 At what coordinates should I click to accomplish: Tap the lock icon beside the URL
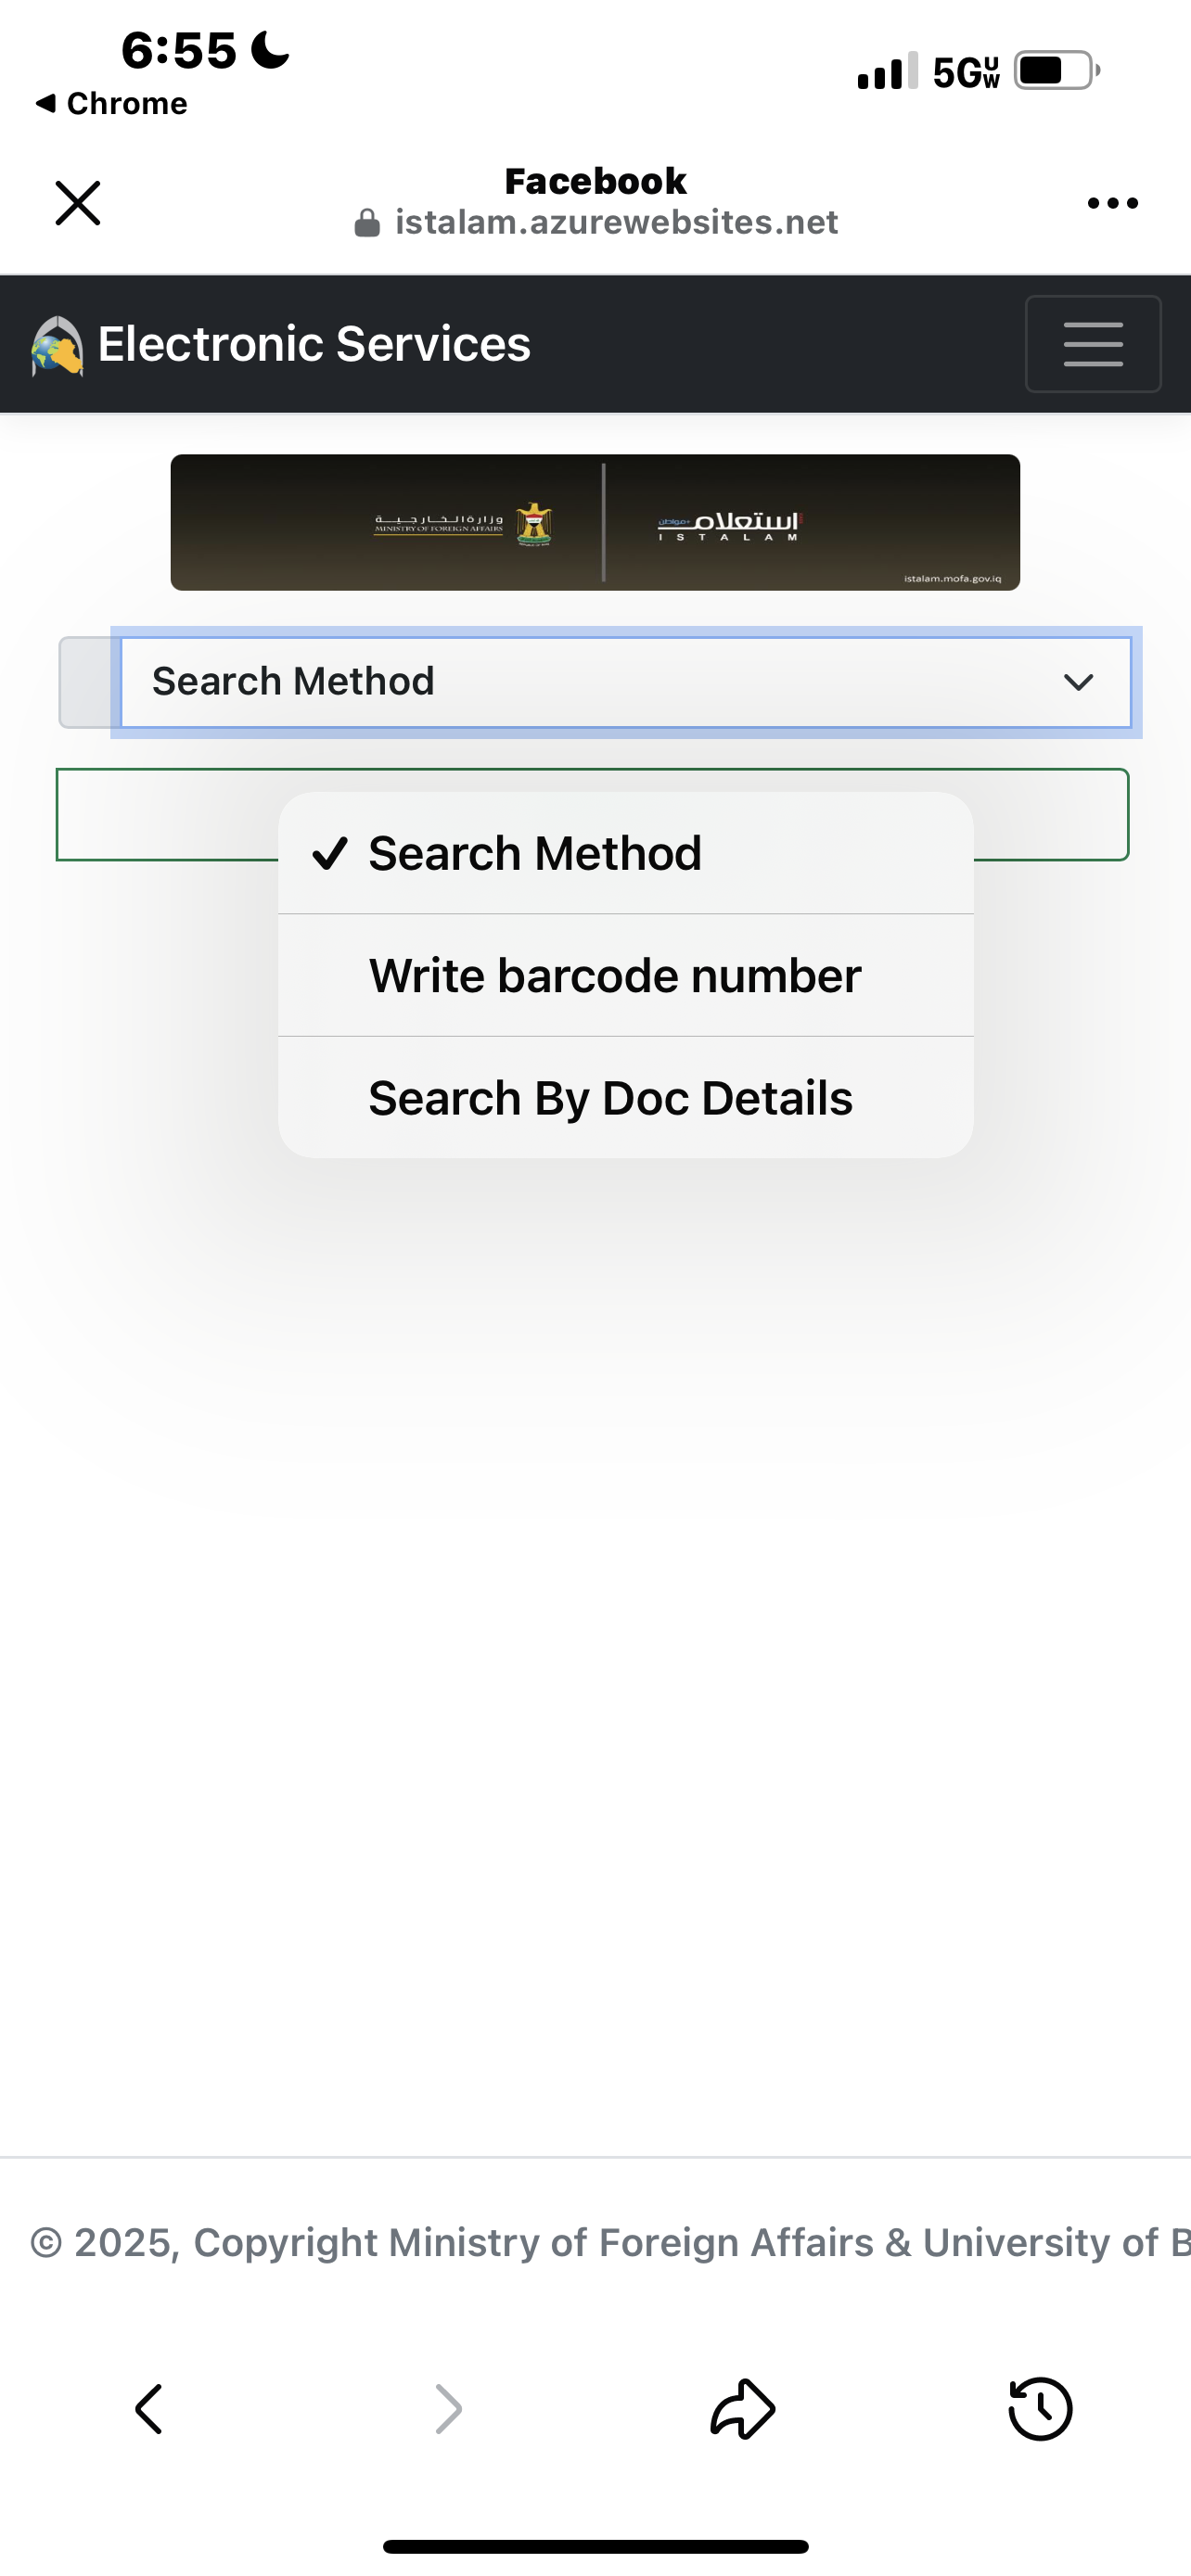pos(367,222)
